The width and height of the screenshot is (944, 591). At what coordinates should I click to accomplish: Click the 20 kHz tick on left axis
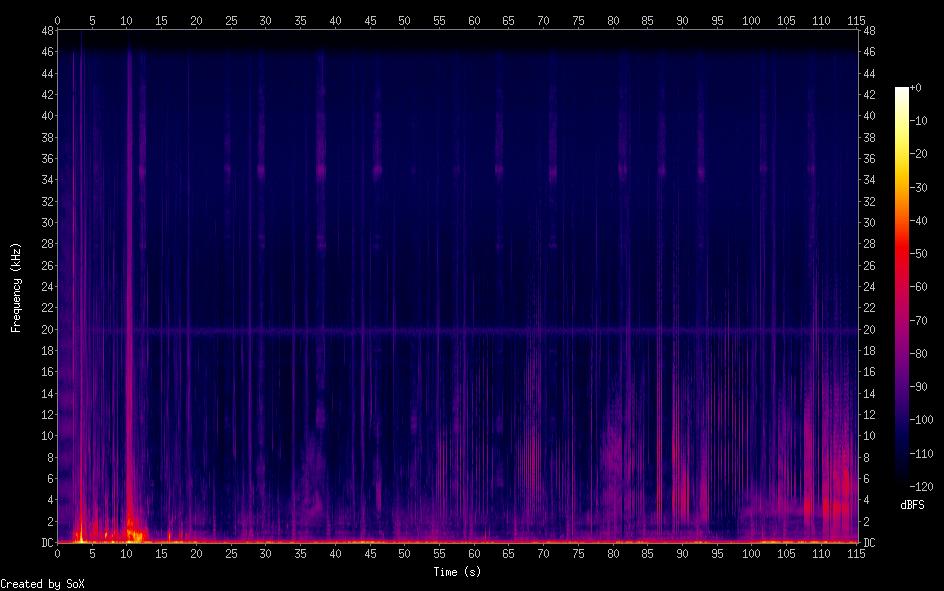[44, 329]
